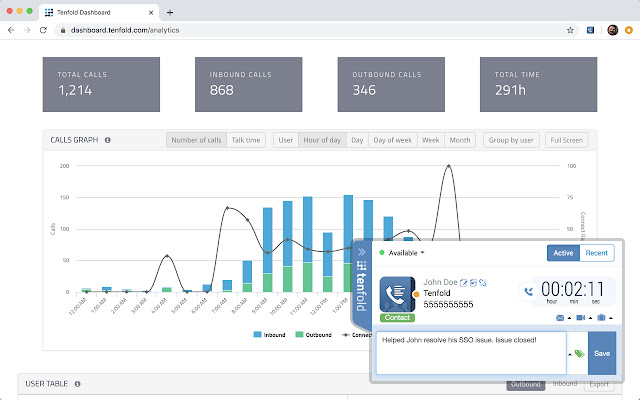Click the Calls Graph info icon
The height and width of the screenshot is (400, 640).
tap(108, 140)
